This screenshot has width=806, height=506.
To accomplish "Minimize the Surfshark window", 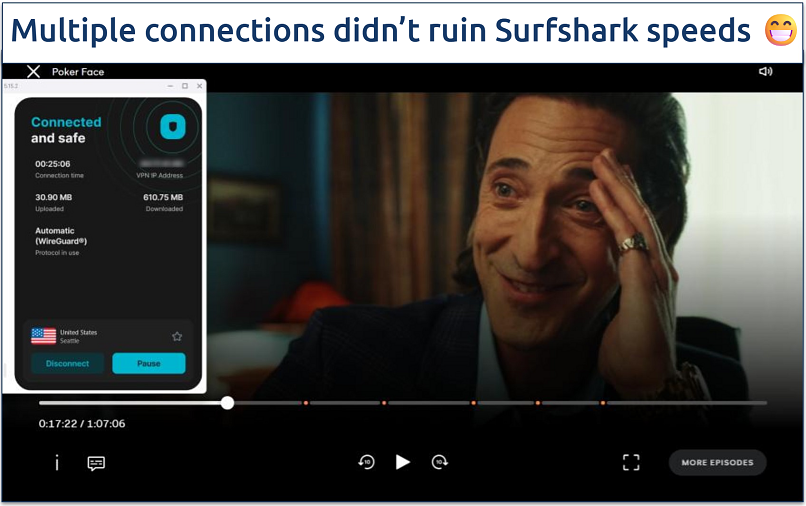I will (170, 86).
